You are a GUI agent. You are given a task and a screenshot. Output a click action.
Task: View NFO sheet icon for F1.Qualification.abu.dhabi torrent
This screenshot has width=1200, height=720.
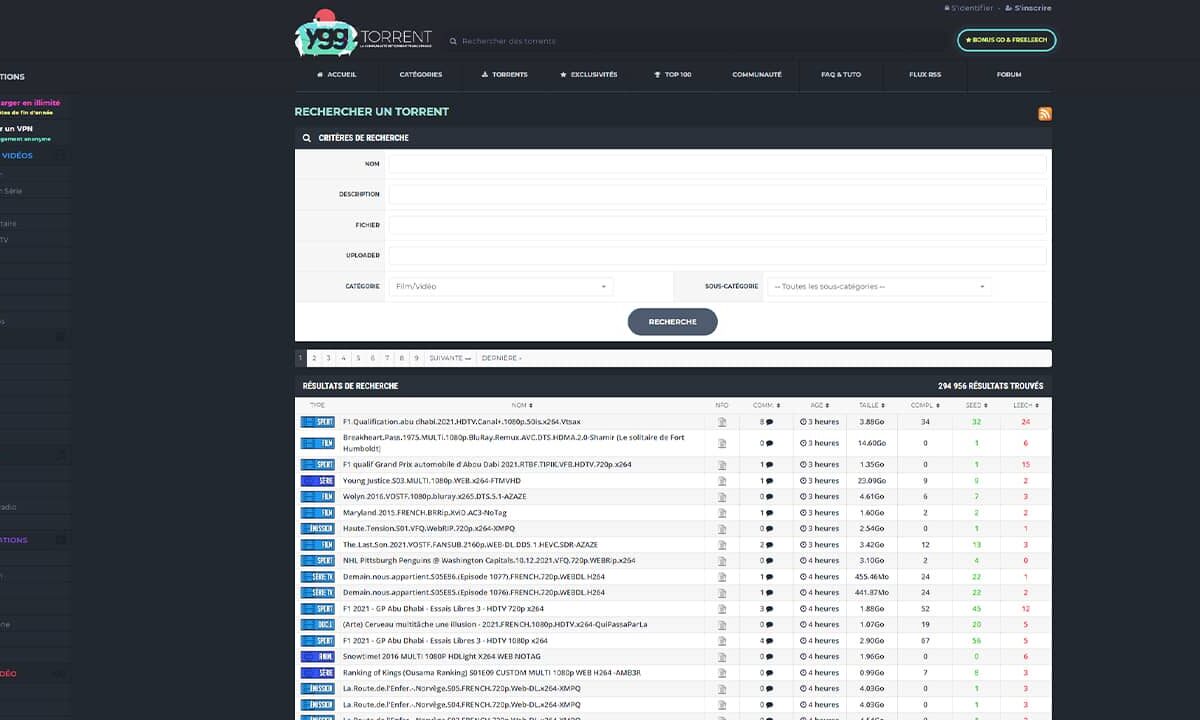tap(722, 421)
